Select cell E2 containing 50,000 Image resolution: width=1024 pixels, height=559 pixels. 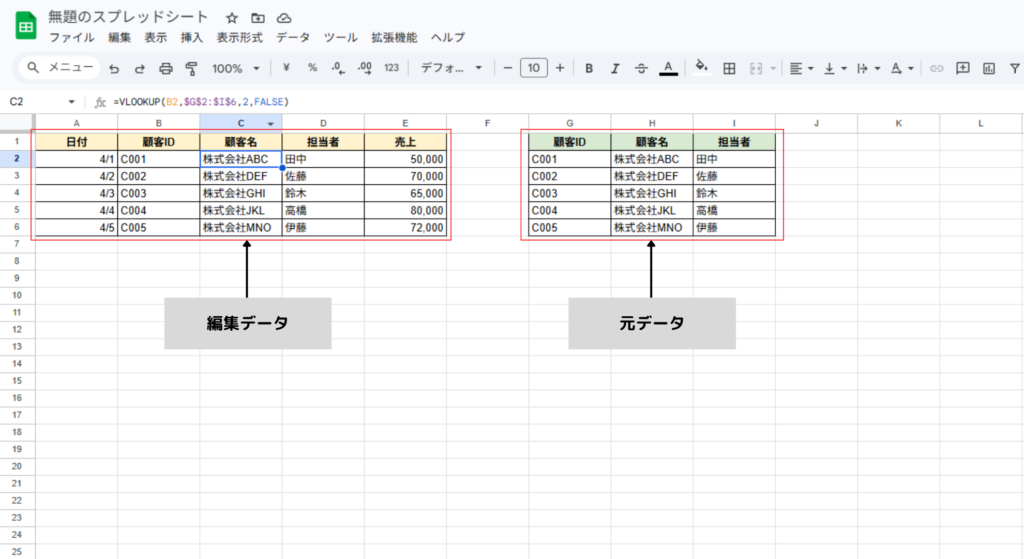405,159
